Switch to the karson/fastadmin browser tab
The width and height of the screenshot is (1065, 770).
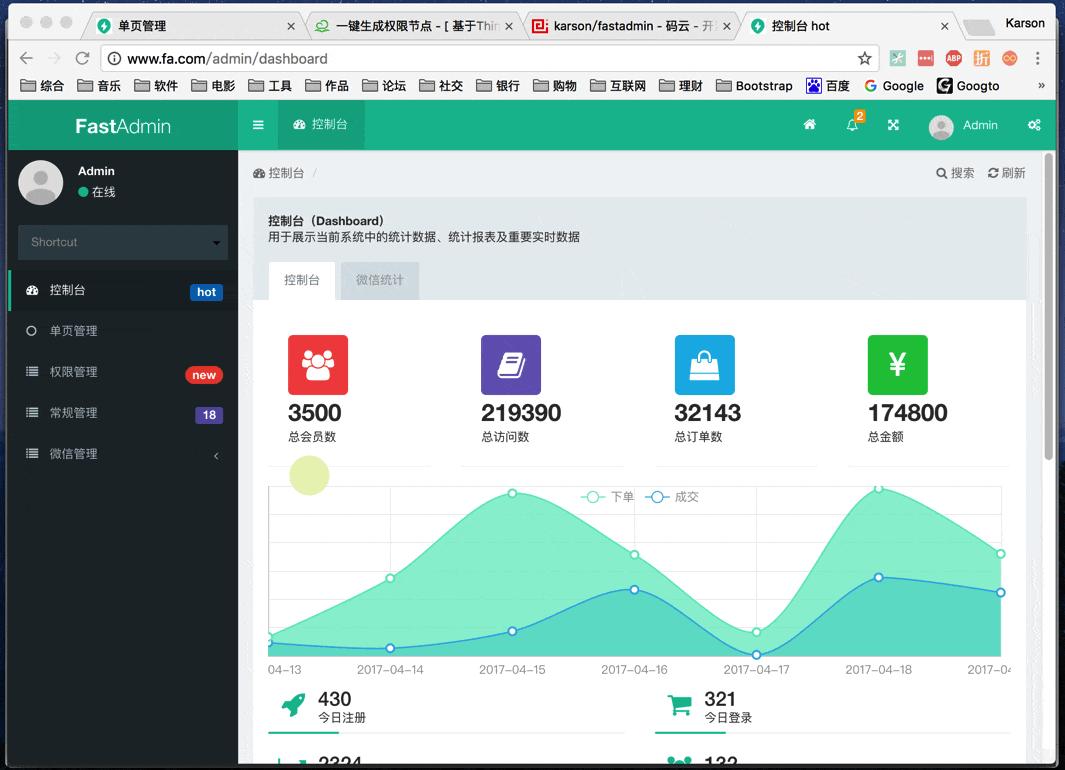click(630, 26)
